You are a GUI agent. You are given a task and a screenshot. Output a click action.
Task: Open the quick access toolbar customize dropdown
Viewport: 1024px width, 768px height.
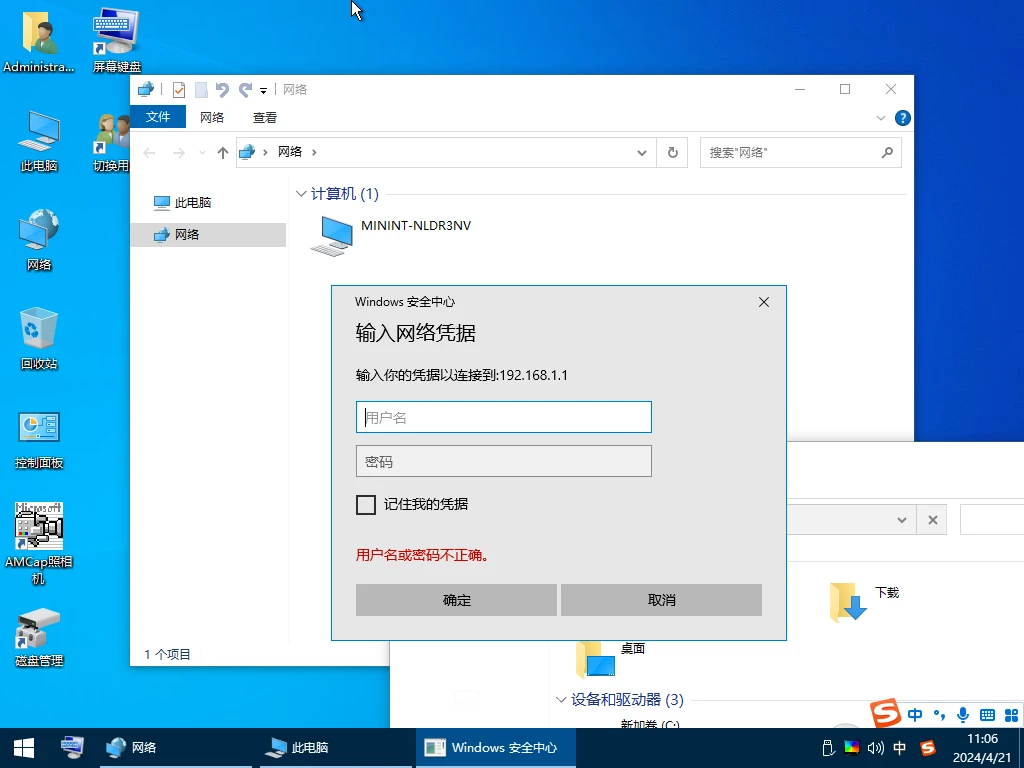(x=263, y=91)
